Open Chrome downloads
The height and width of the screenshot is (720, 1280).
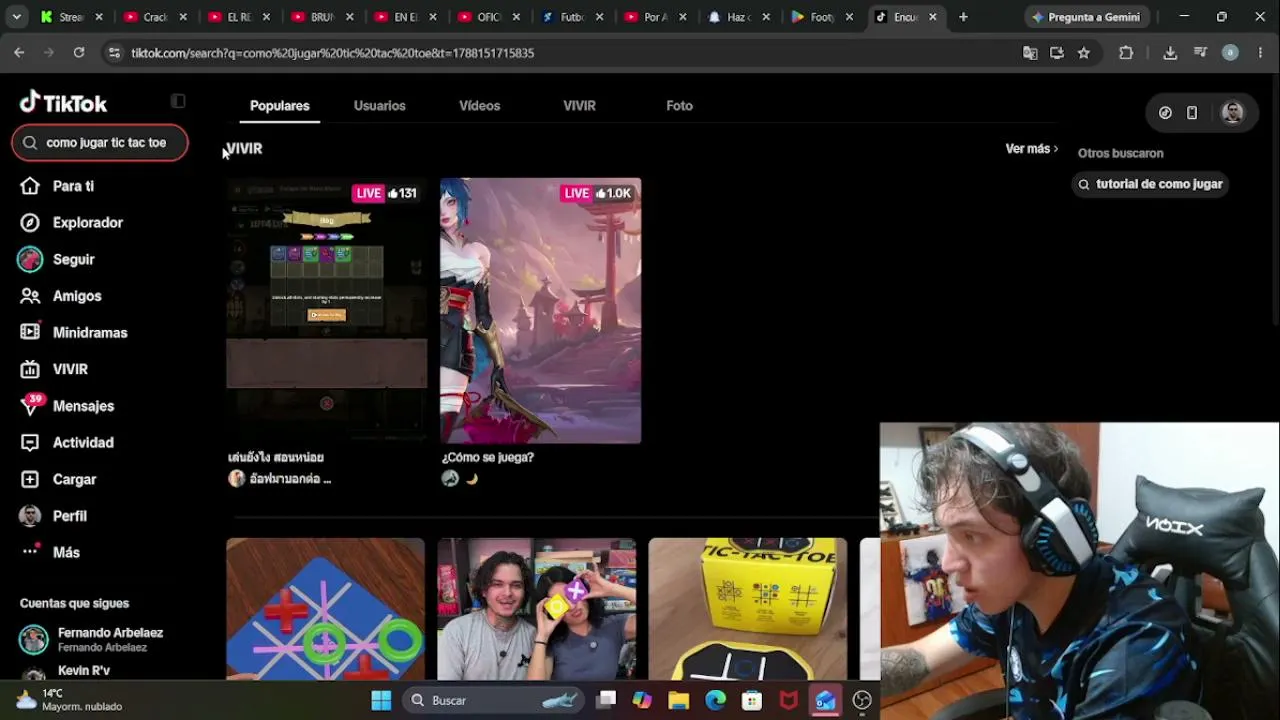click(1170, 53)
